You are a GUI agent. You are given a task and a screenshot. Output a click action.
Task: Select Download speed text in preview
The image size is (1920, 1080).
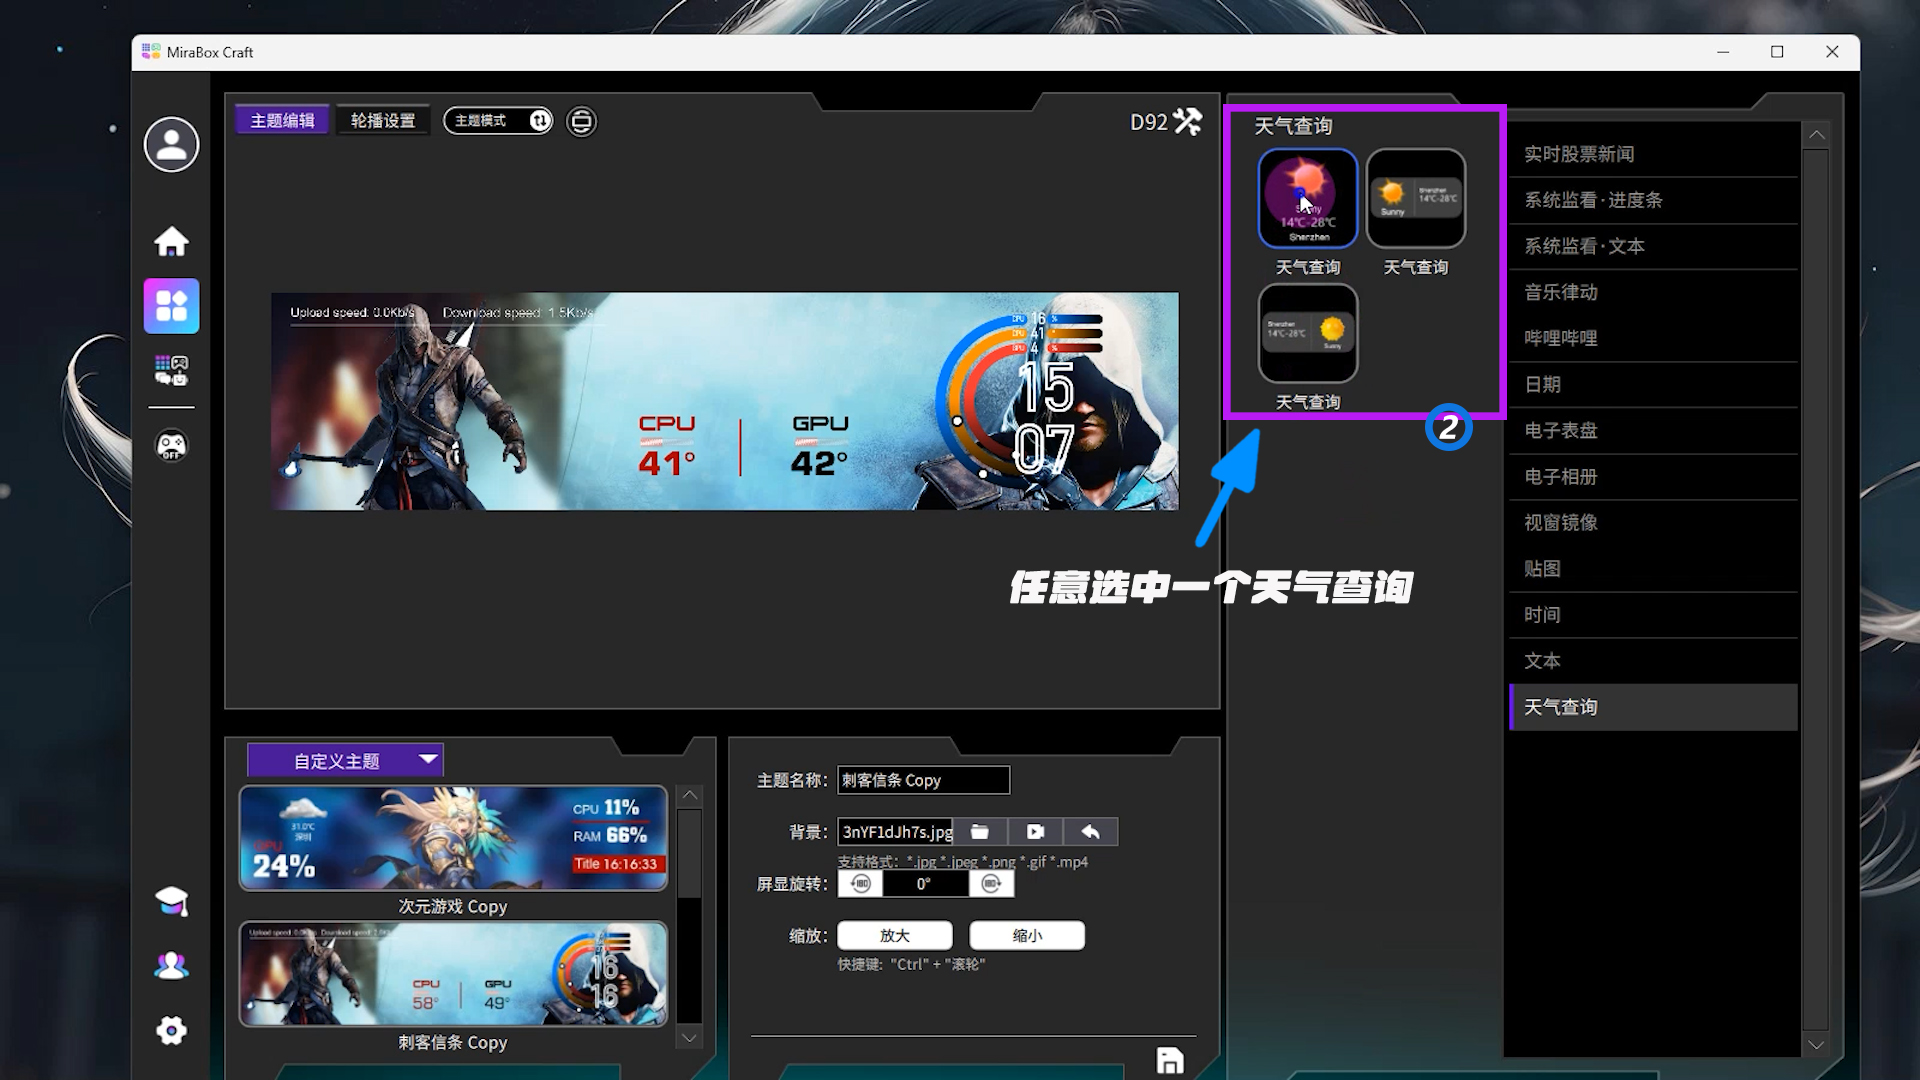(518, 312)
